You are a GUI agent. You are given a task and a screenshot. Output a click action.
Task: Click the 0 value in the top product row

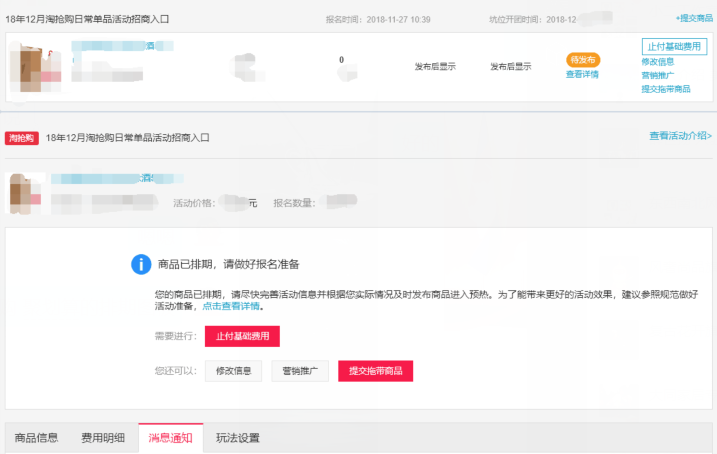(x=342, y=60)
